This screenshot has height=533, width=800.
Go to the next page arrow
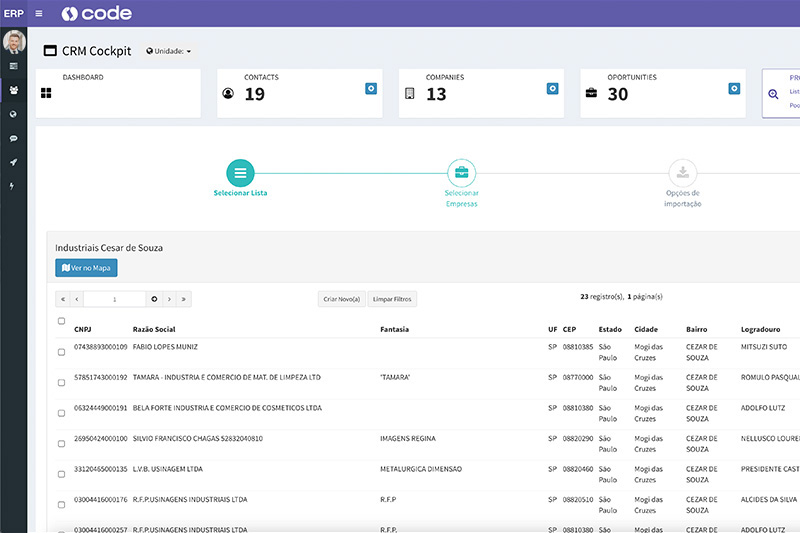169,299
